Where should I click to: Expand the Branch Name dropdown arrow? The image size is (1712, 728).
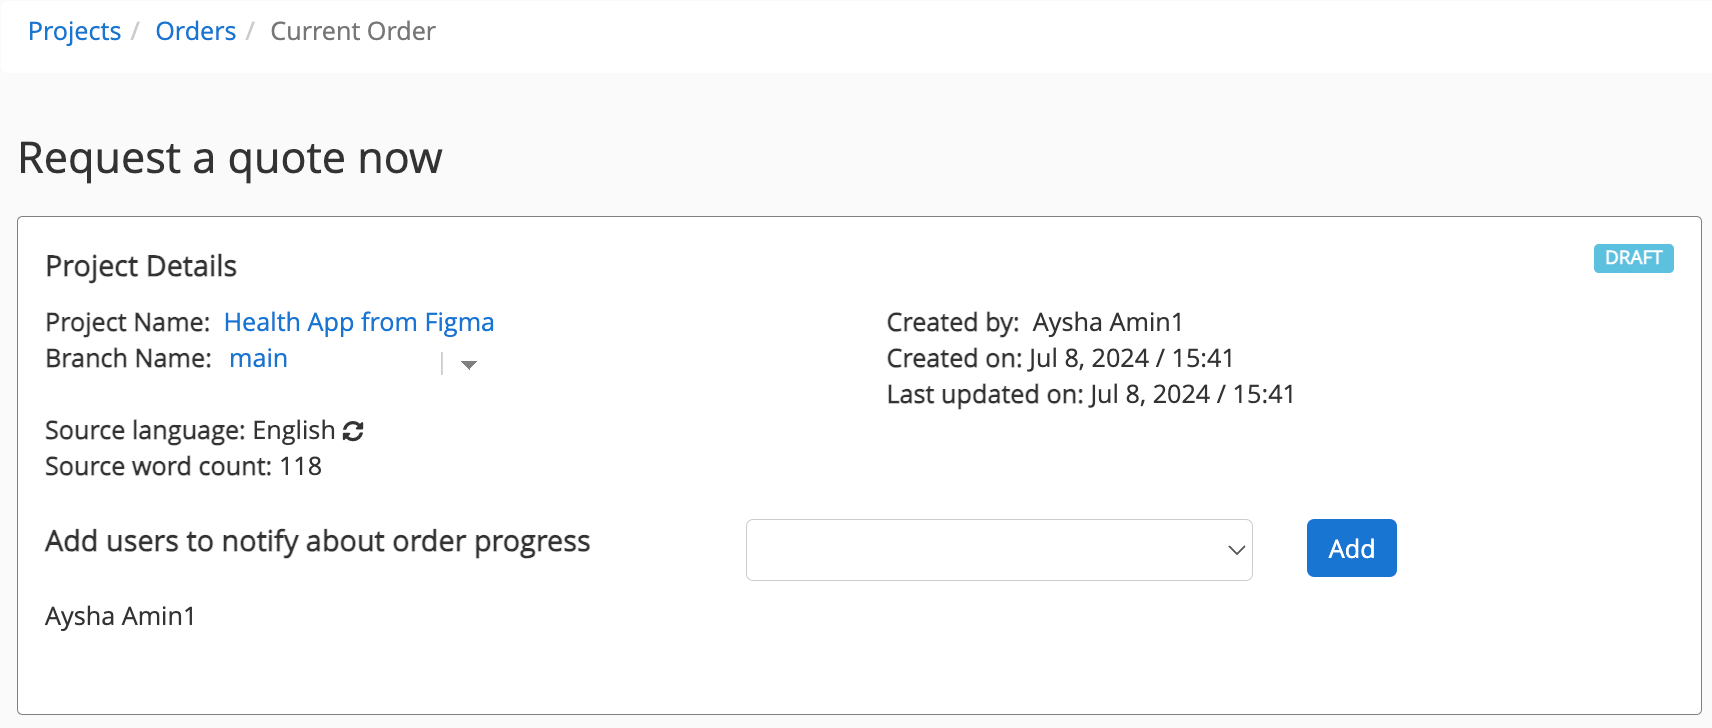pyautogui.click(x=468, y=365)
